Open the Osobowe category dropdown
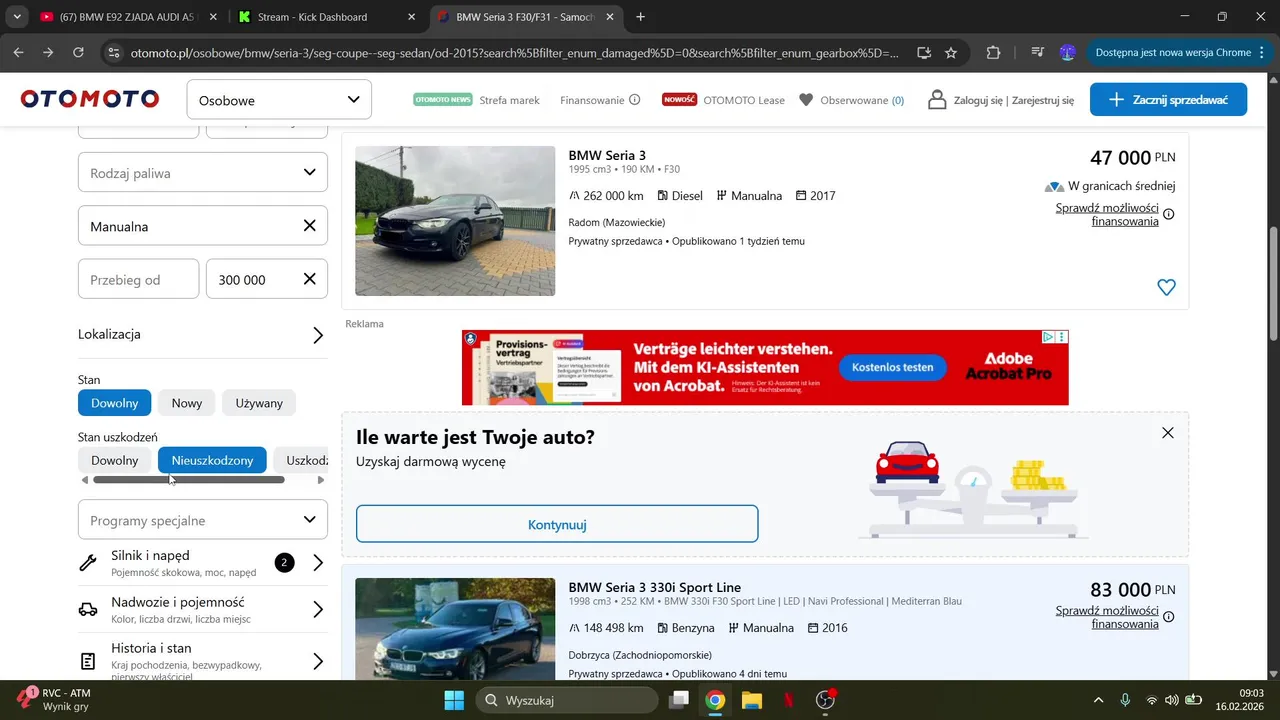1280x720 pixels. [279, 100]
